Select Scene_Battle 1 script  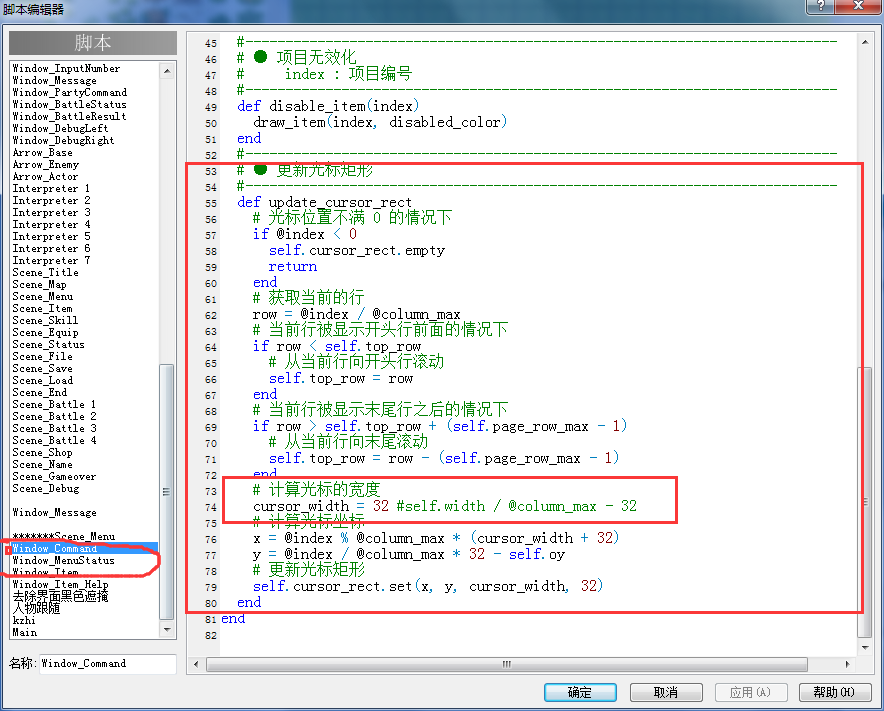(55, 404)
